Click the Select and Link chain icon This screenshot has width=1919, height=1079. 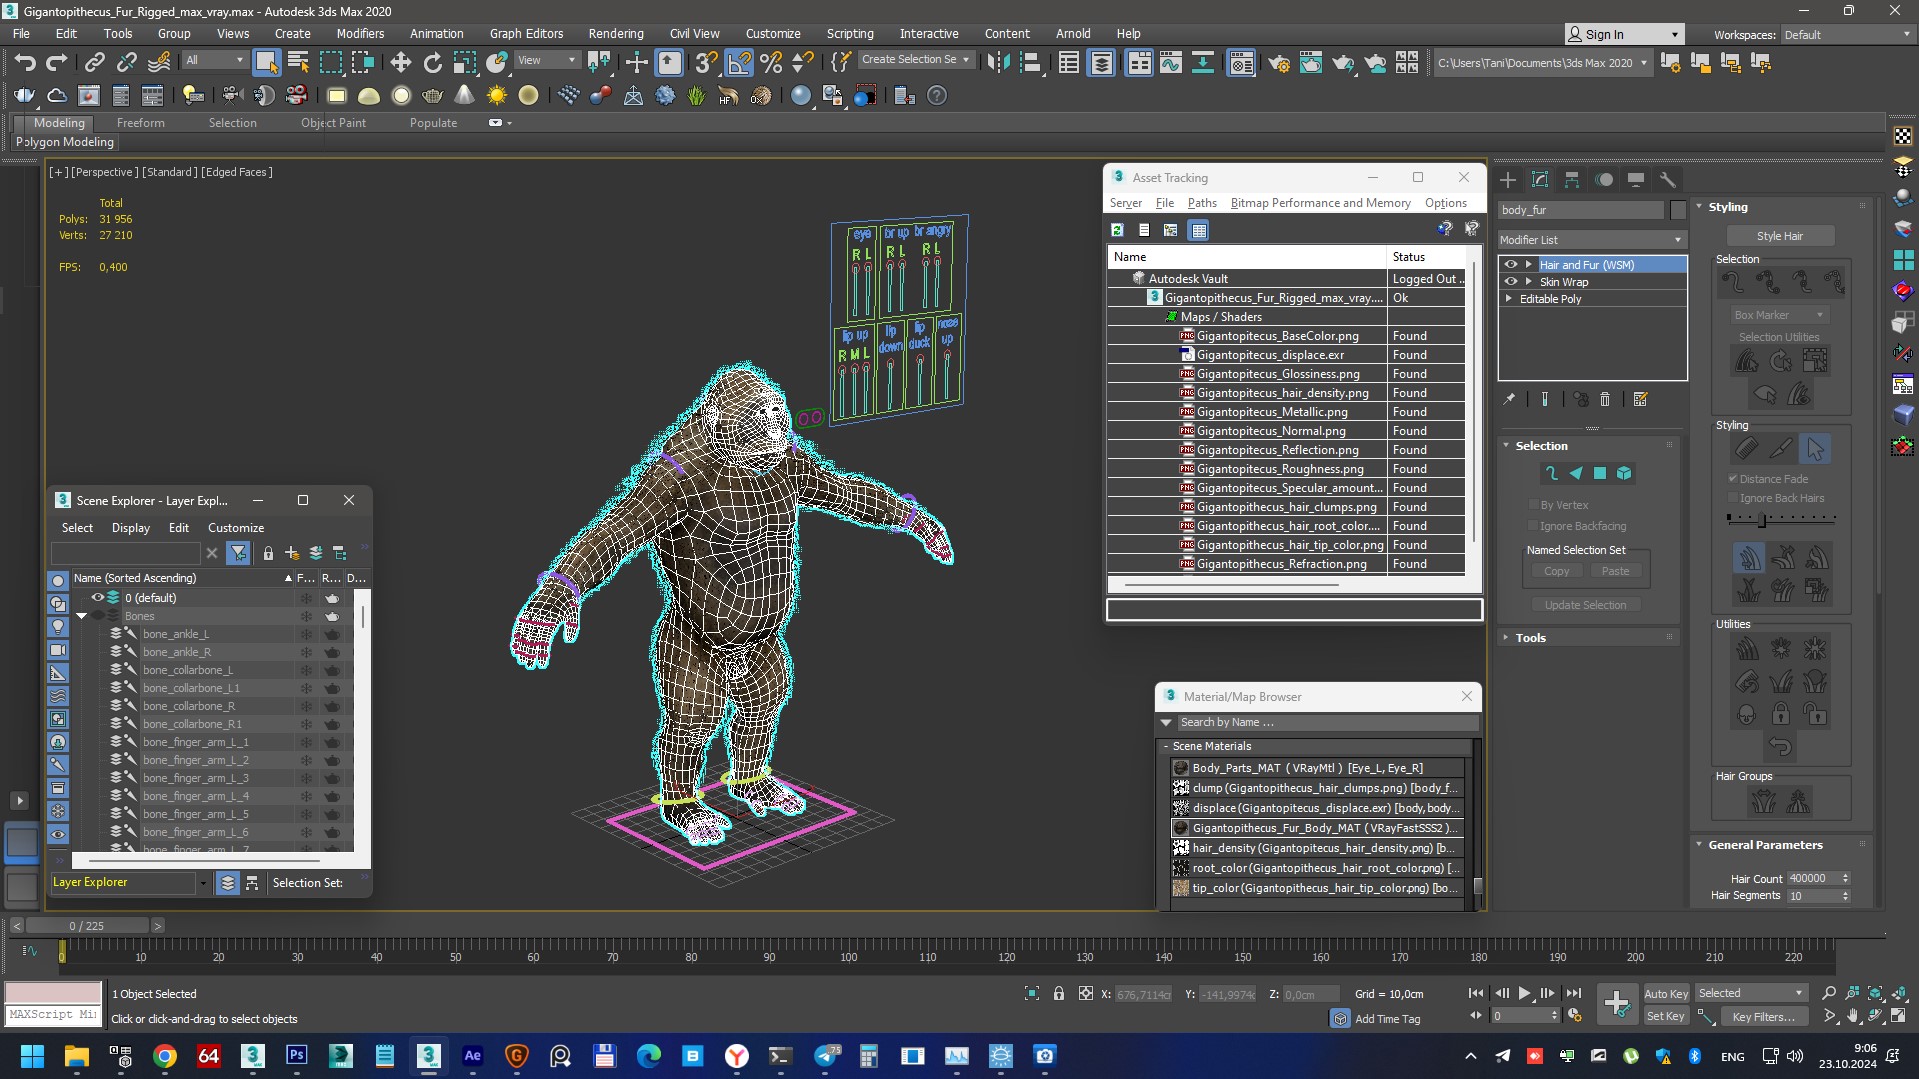click(x=94, y=63)
